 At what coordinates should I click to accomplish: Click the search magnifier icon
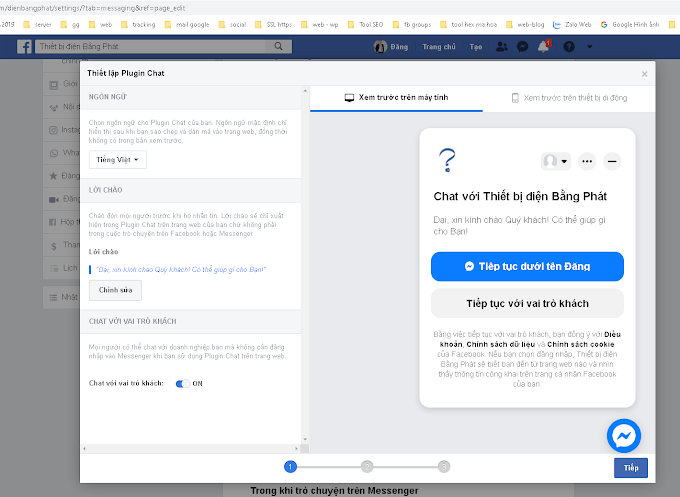click(x=278, y=46)
